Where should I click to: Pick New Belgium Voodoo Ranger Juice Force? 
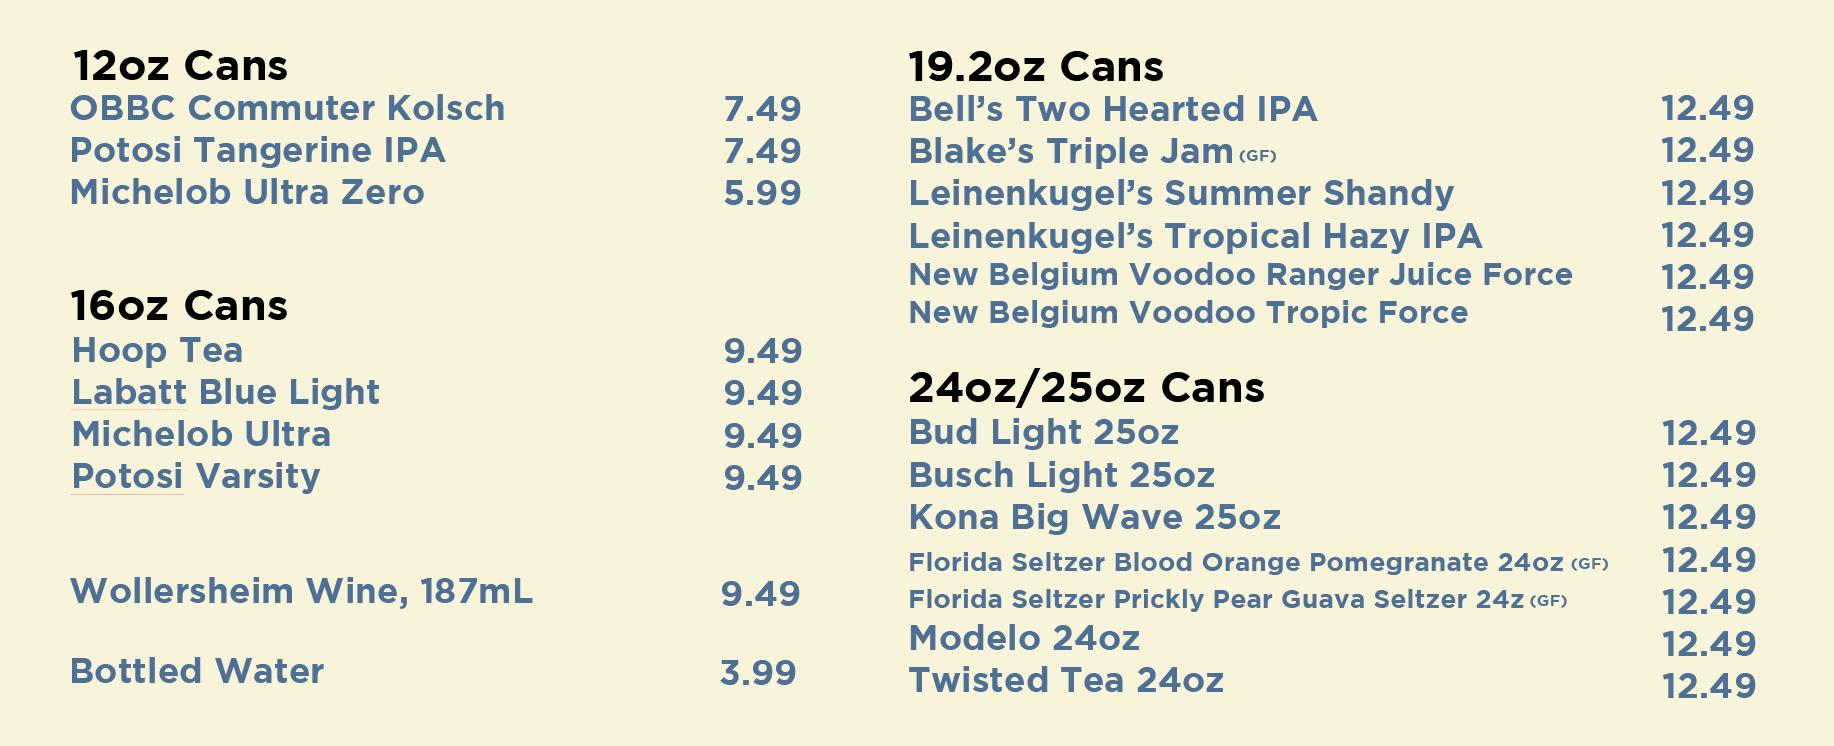click(x=1241, y=275)
